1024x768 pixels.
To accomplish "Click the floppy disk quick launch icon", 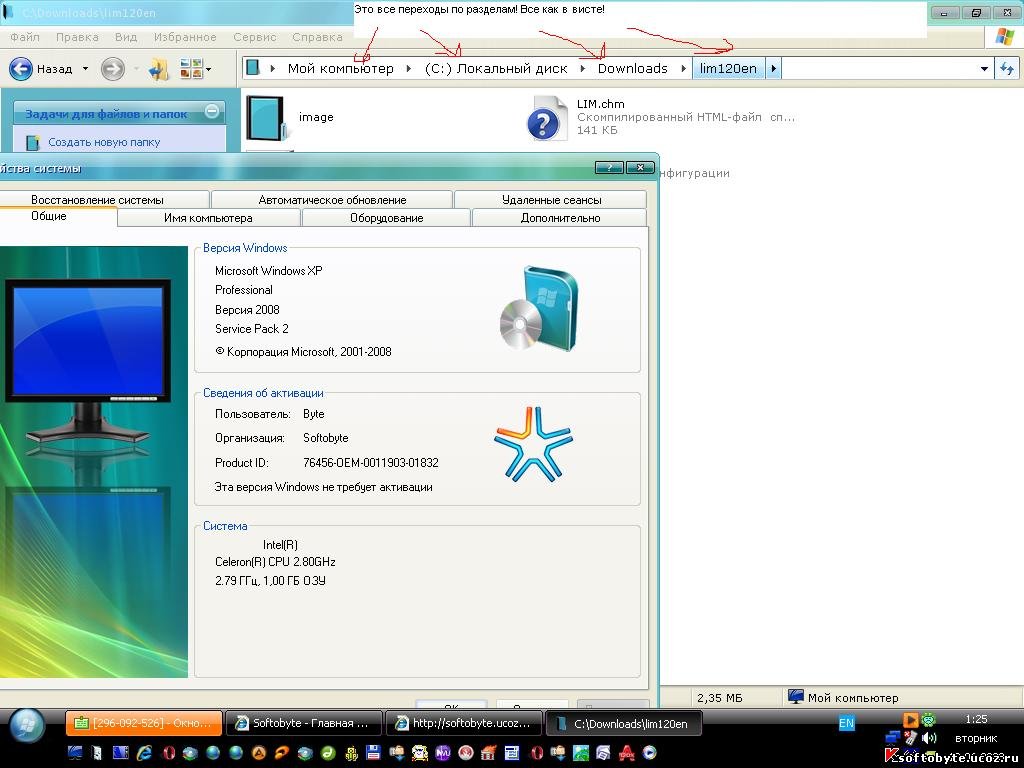I will point(374,753).
